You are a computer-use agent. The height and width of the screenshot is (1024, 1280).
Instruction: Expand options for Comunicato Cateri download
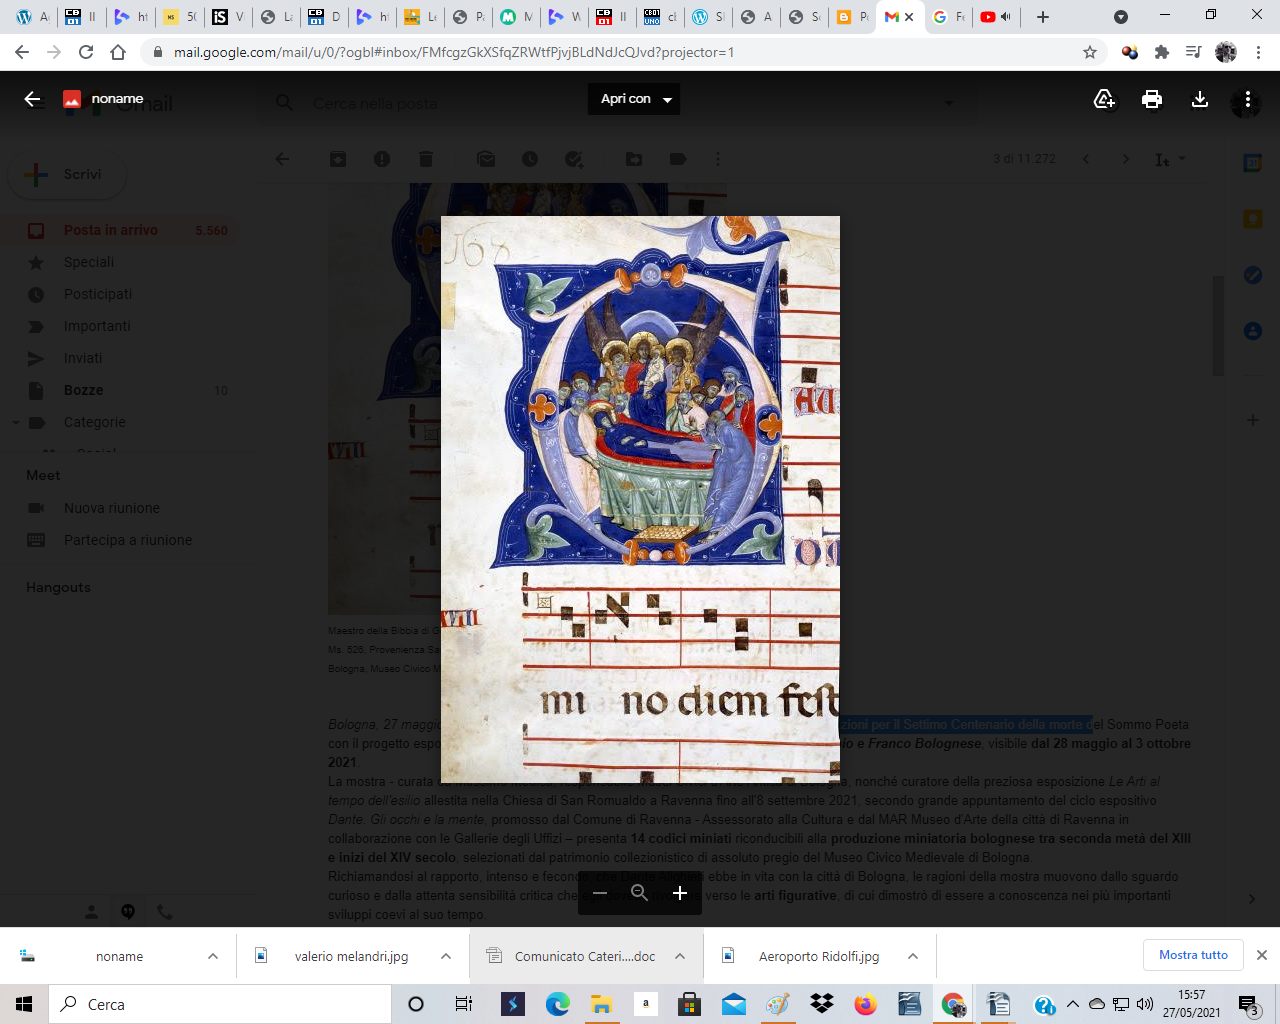click(x=680, y=956)
